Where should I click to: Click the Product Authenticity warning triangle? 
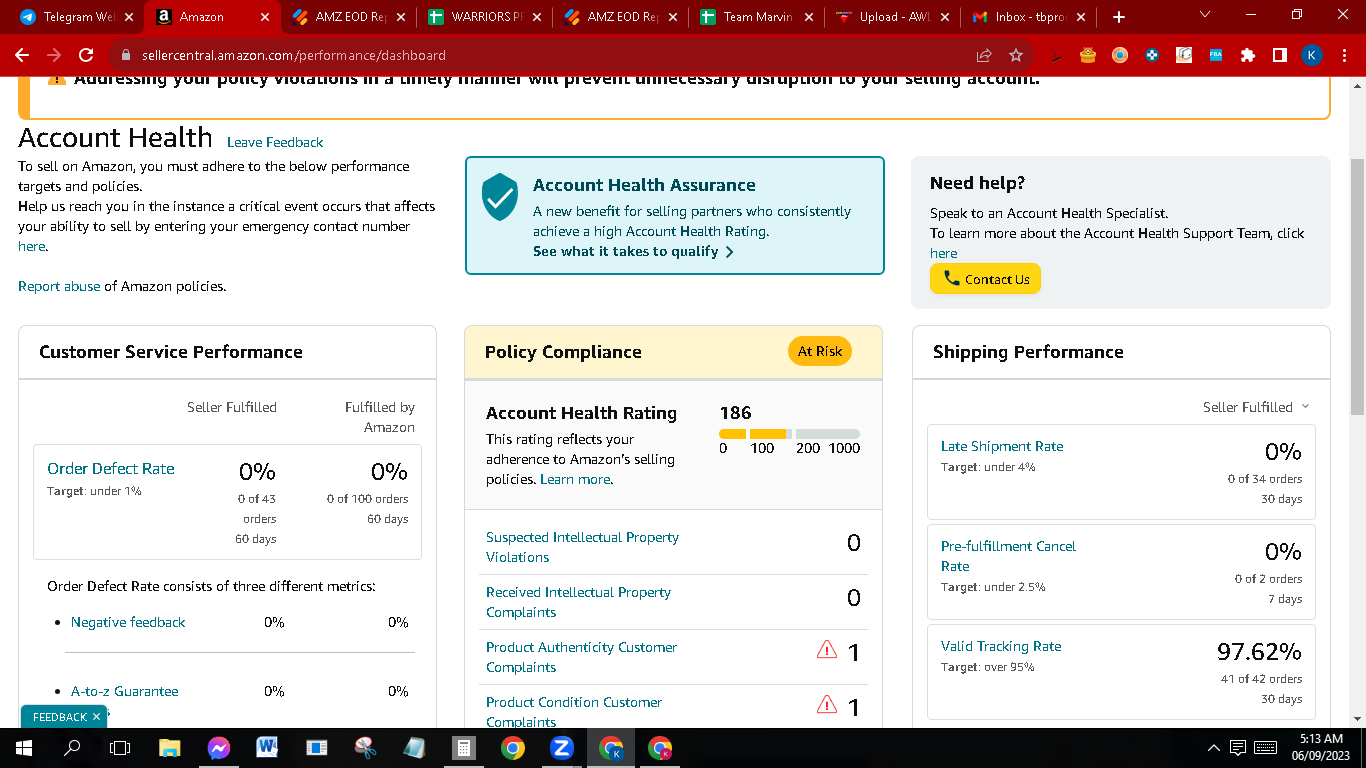pyautogui.click(x=827, y=650)
